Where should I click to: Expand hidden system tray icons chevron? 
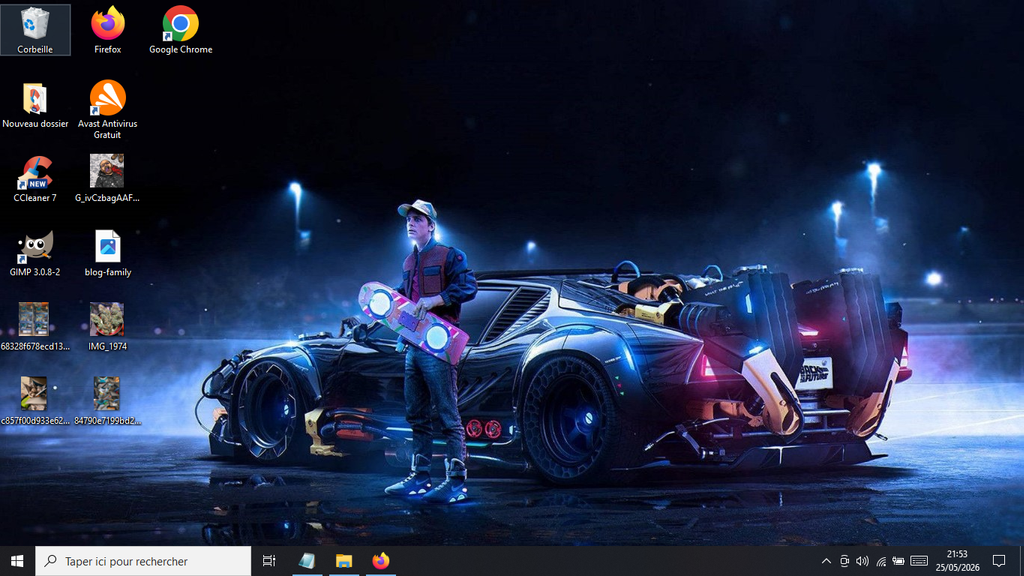point(826,561)
